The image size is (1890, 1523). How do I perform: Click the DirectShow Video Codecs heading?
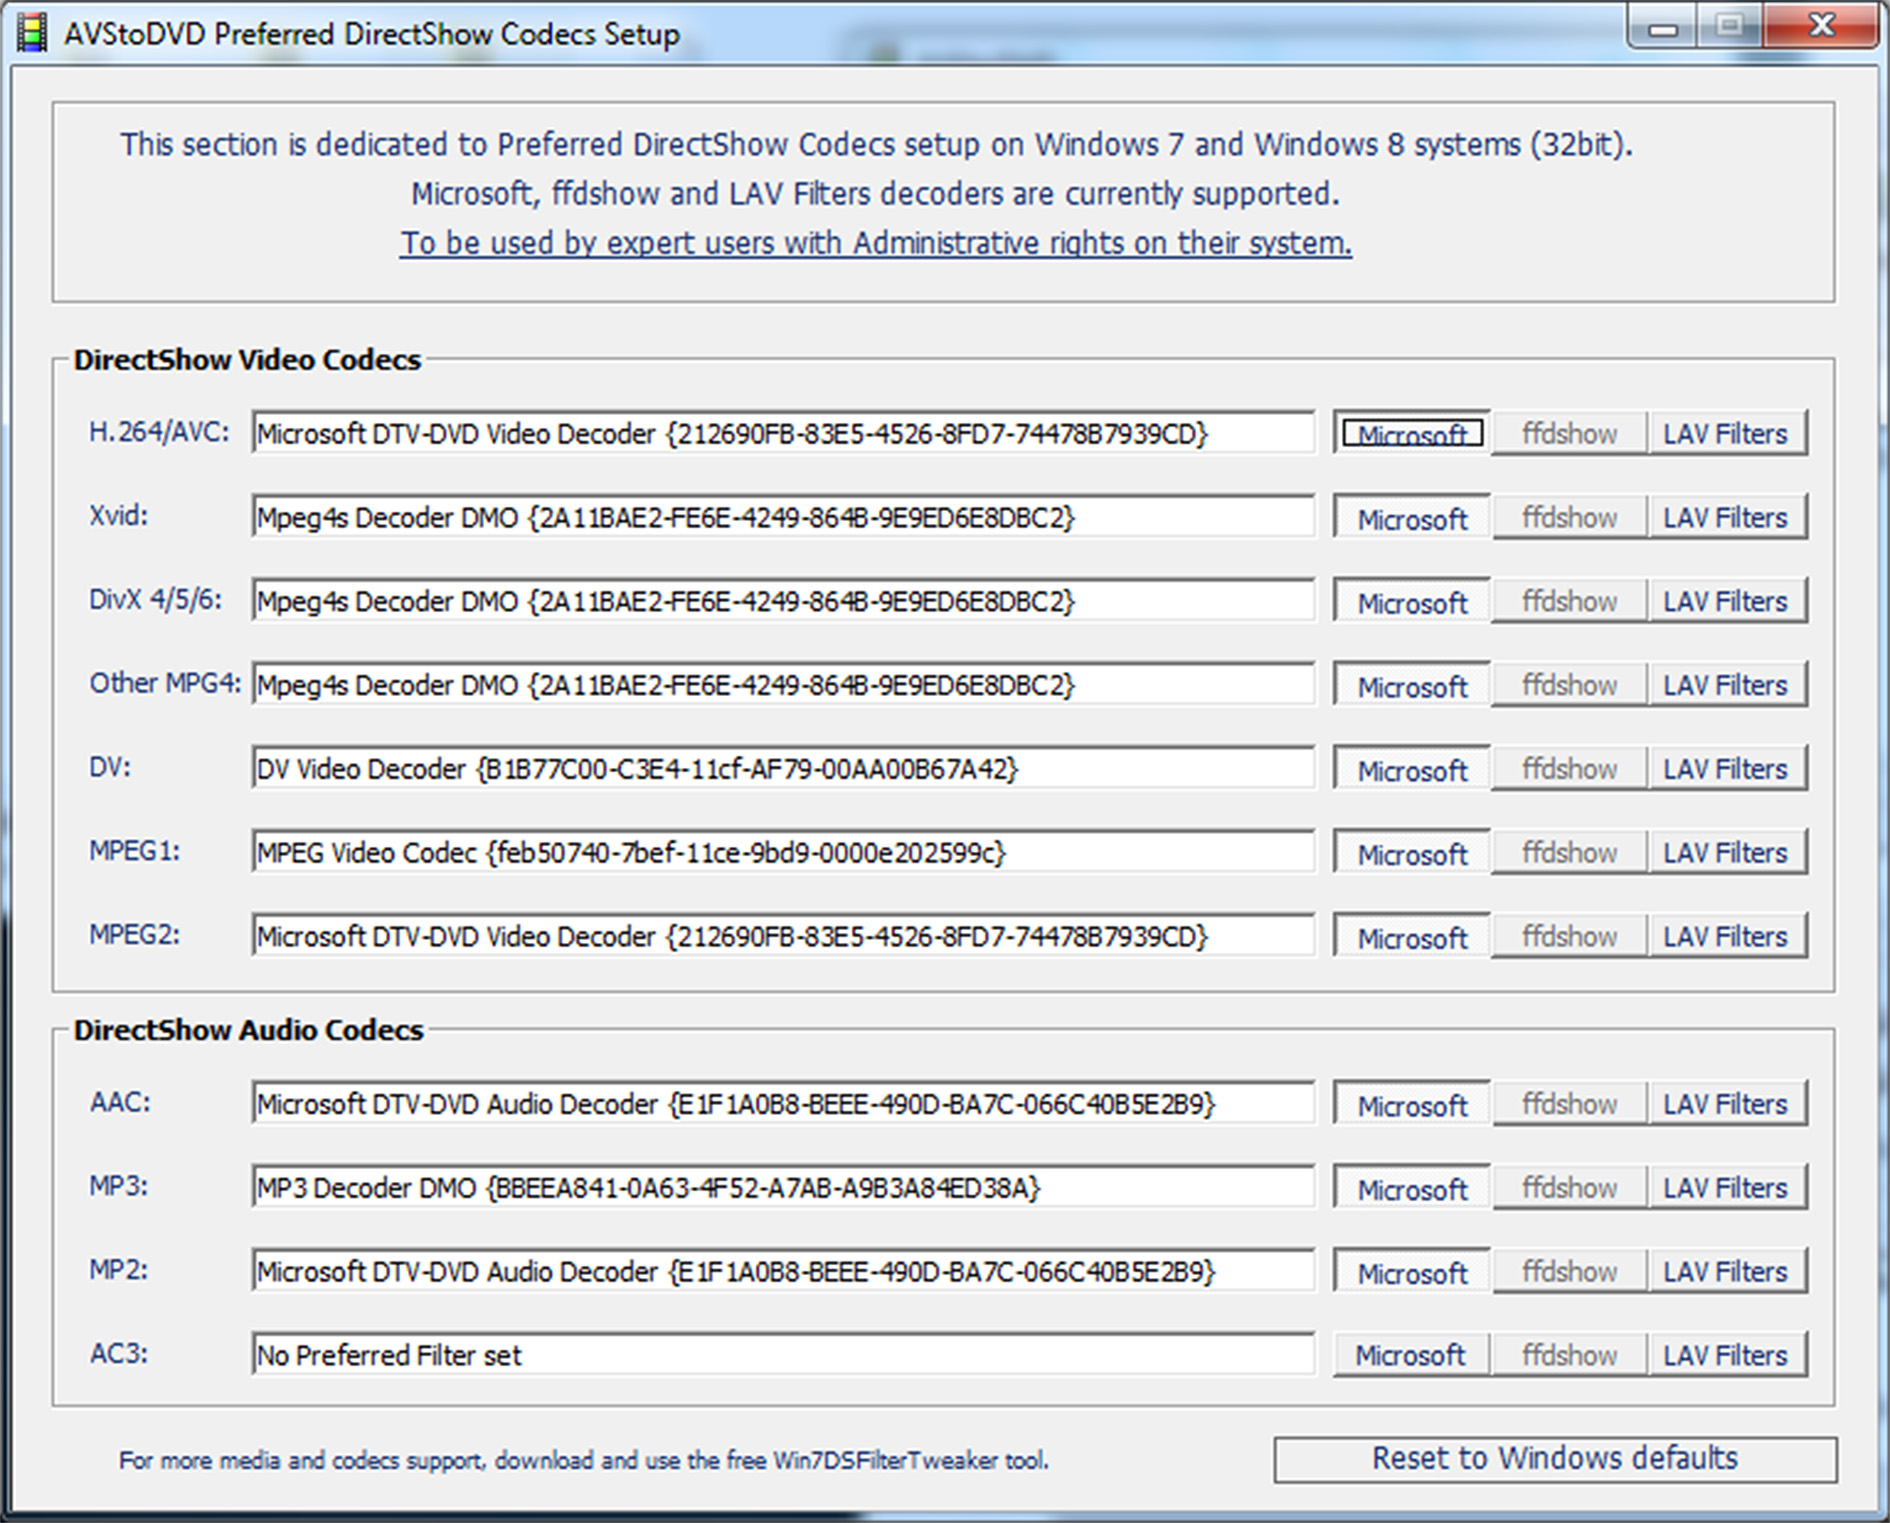click(x=247, y=360)
